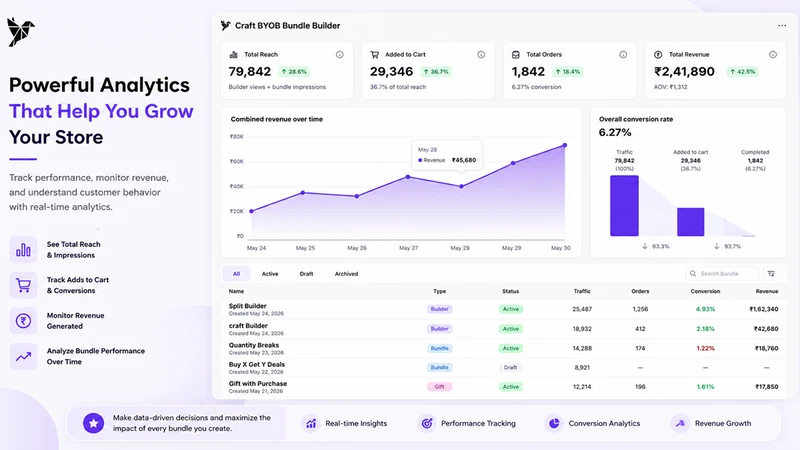800x450 pixels.
Task: Click the Monitor Revenue Generated rupee icon
Action: [23, 320]
